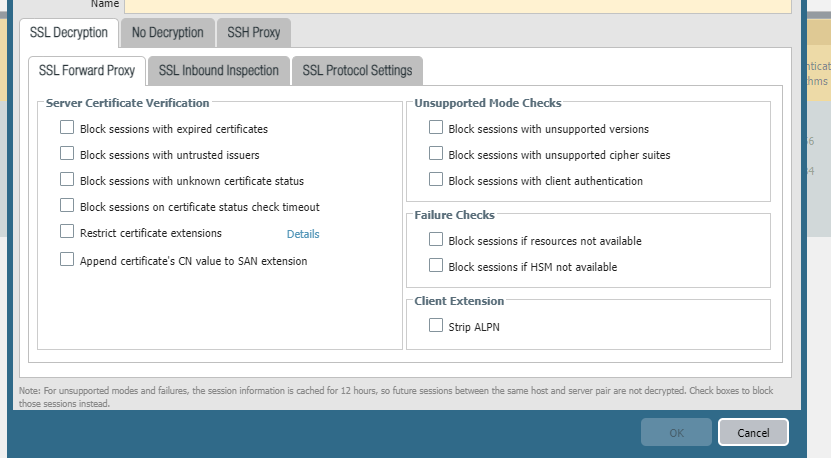
Task: Enable Block sessions with expired certificates
Action: (67, 128)
